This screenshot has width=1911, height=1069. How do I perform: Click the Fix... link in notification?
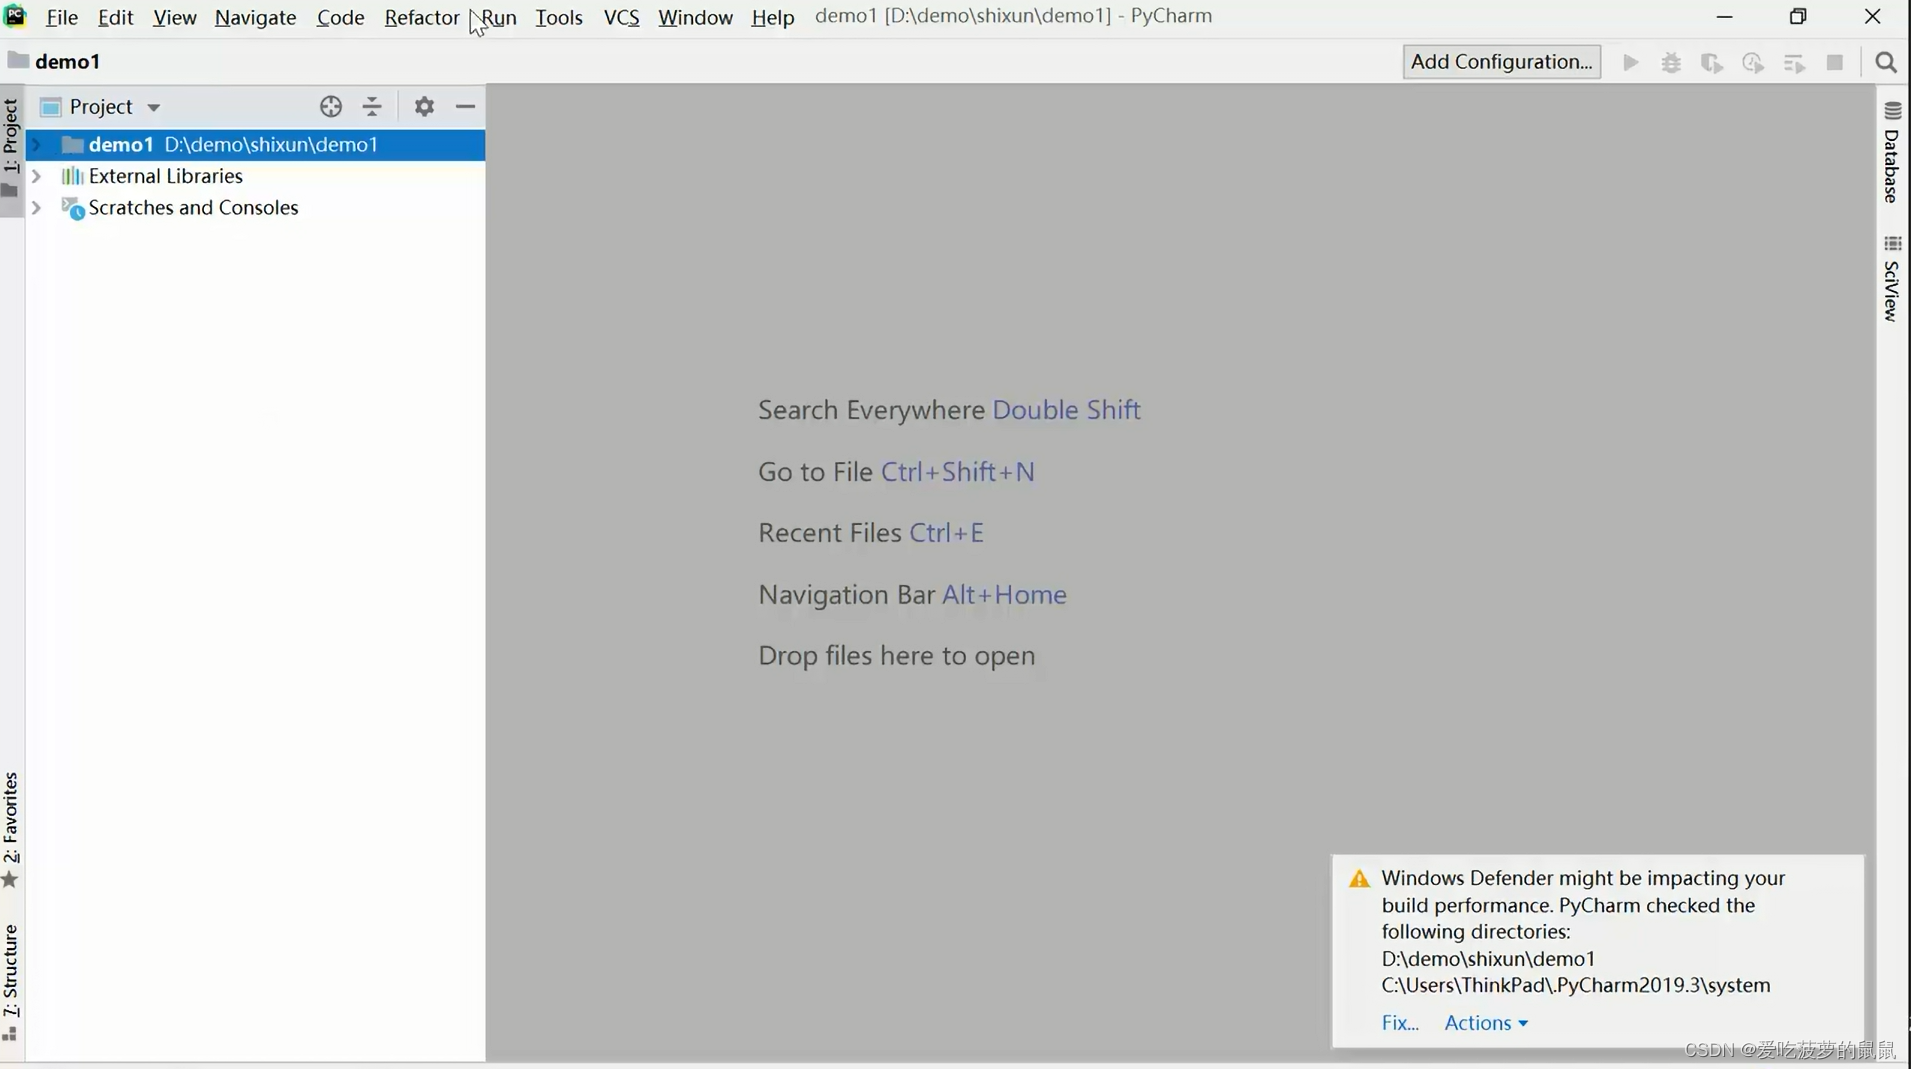click(1400, 1023)
